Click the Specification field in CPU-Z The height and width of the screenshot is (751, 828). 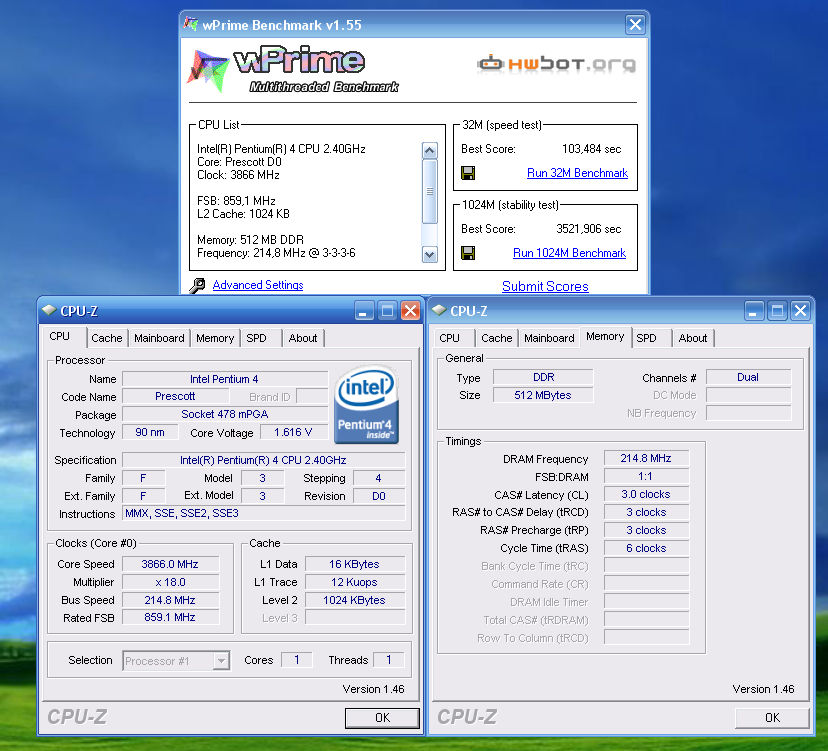(x=264, y=460)
